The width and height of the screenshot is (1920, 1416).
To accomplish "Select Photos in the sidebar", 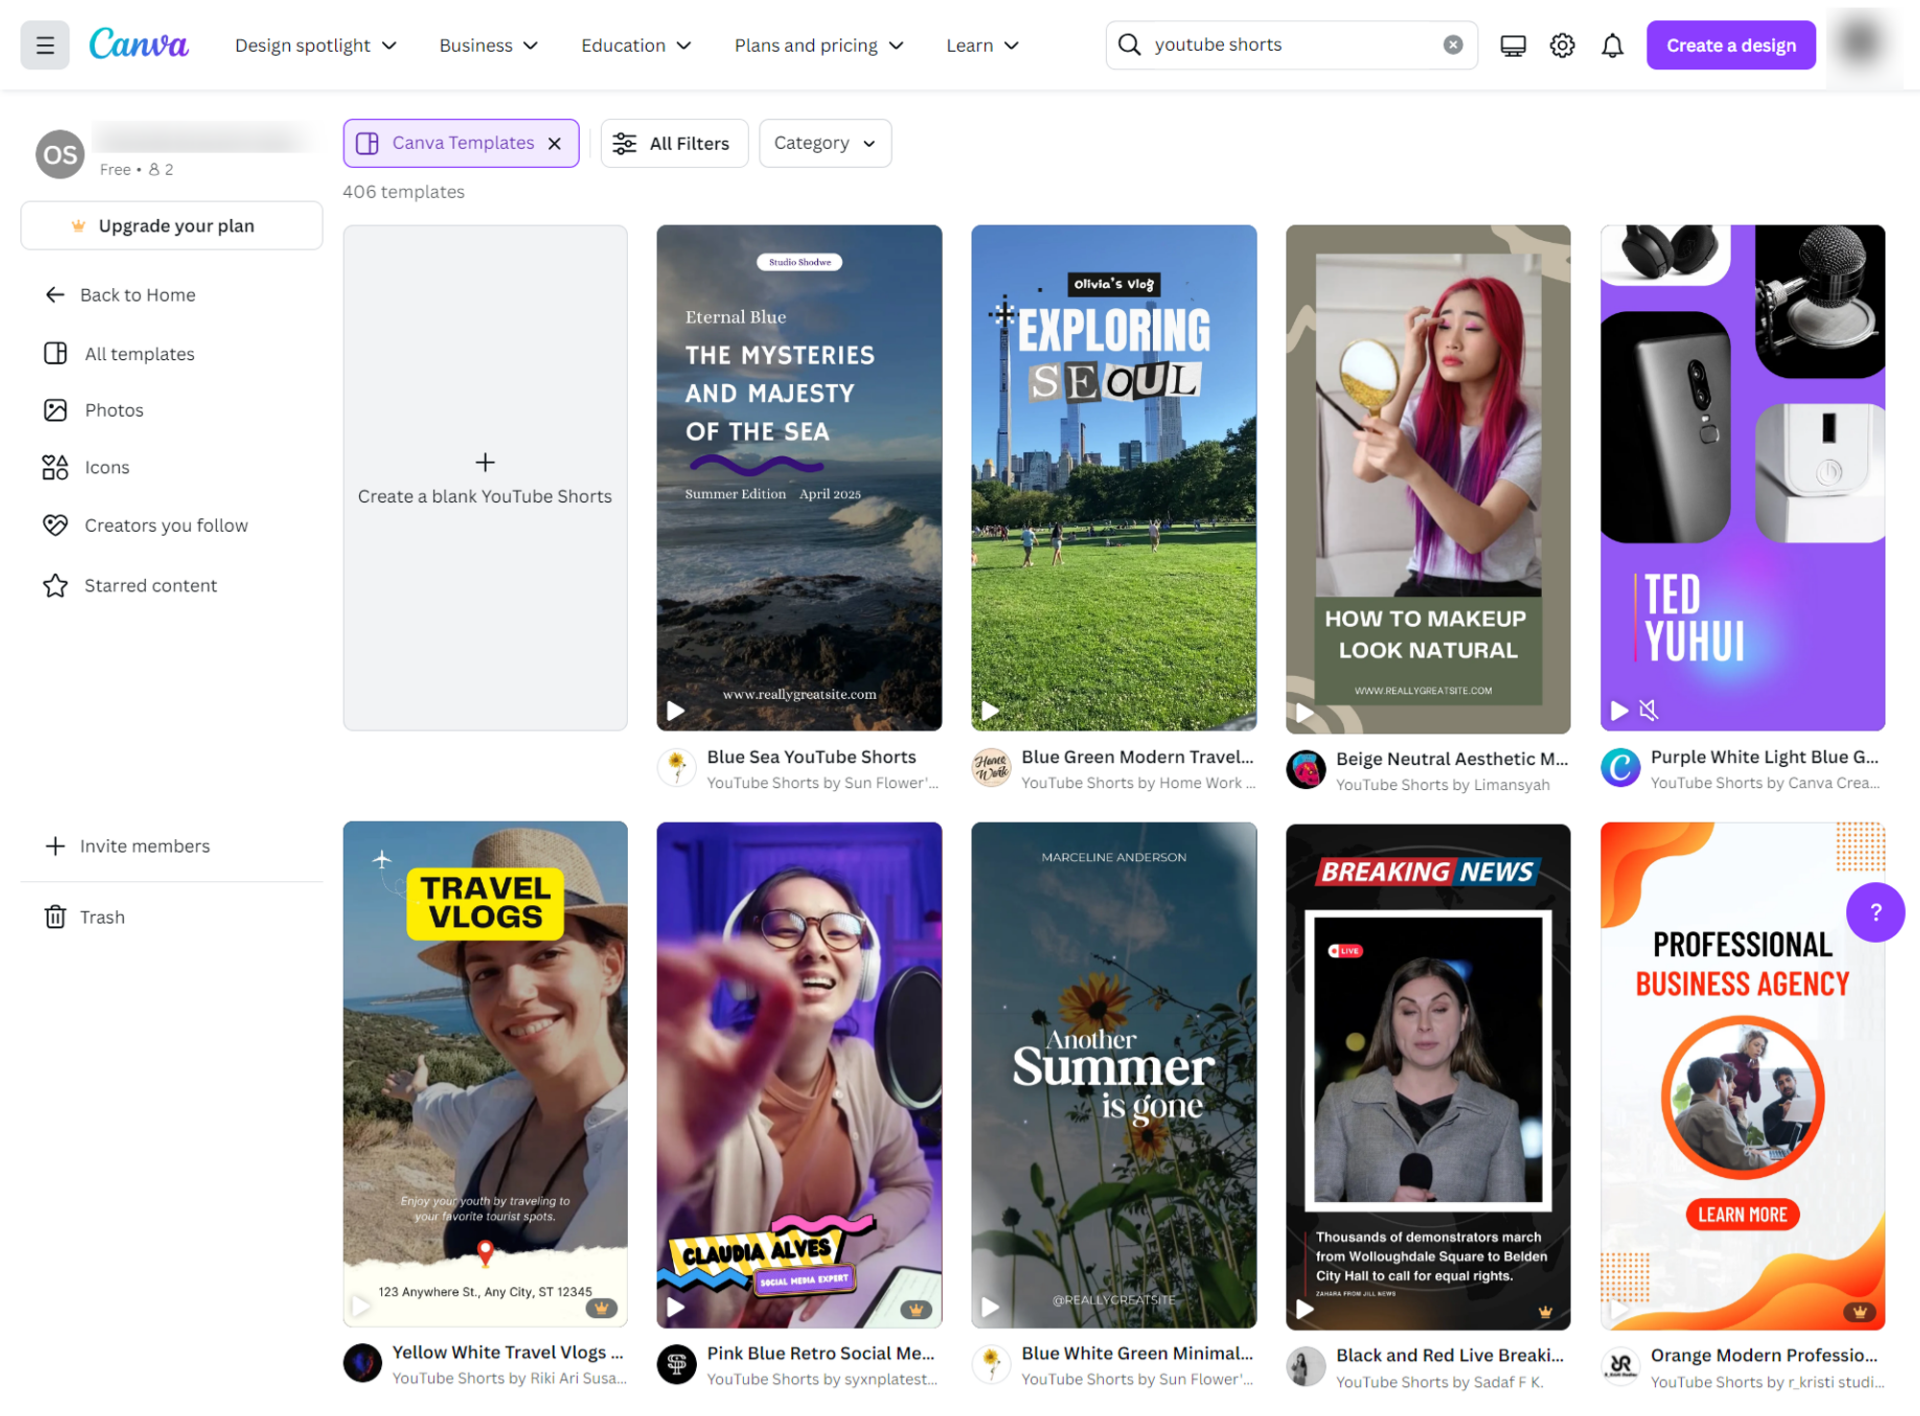I will point(113,409).
